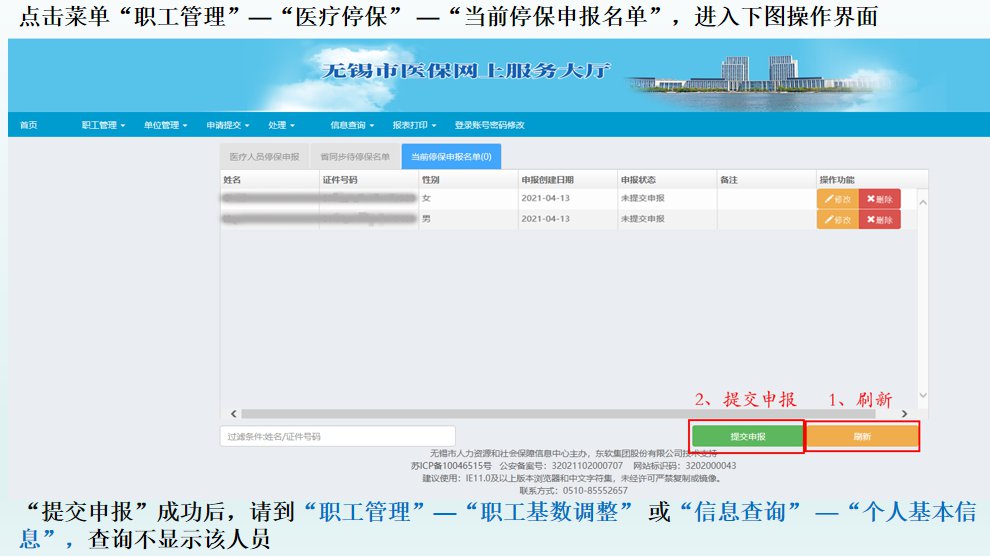Select the 当前停保申报名单(0) tab

(x=451, y=157)
